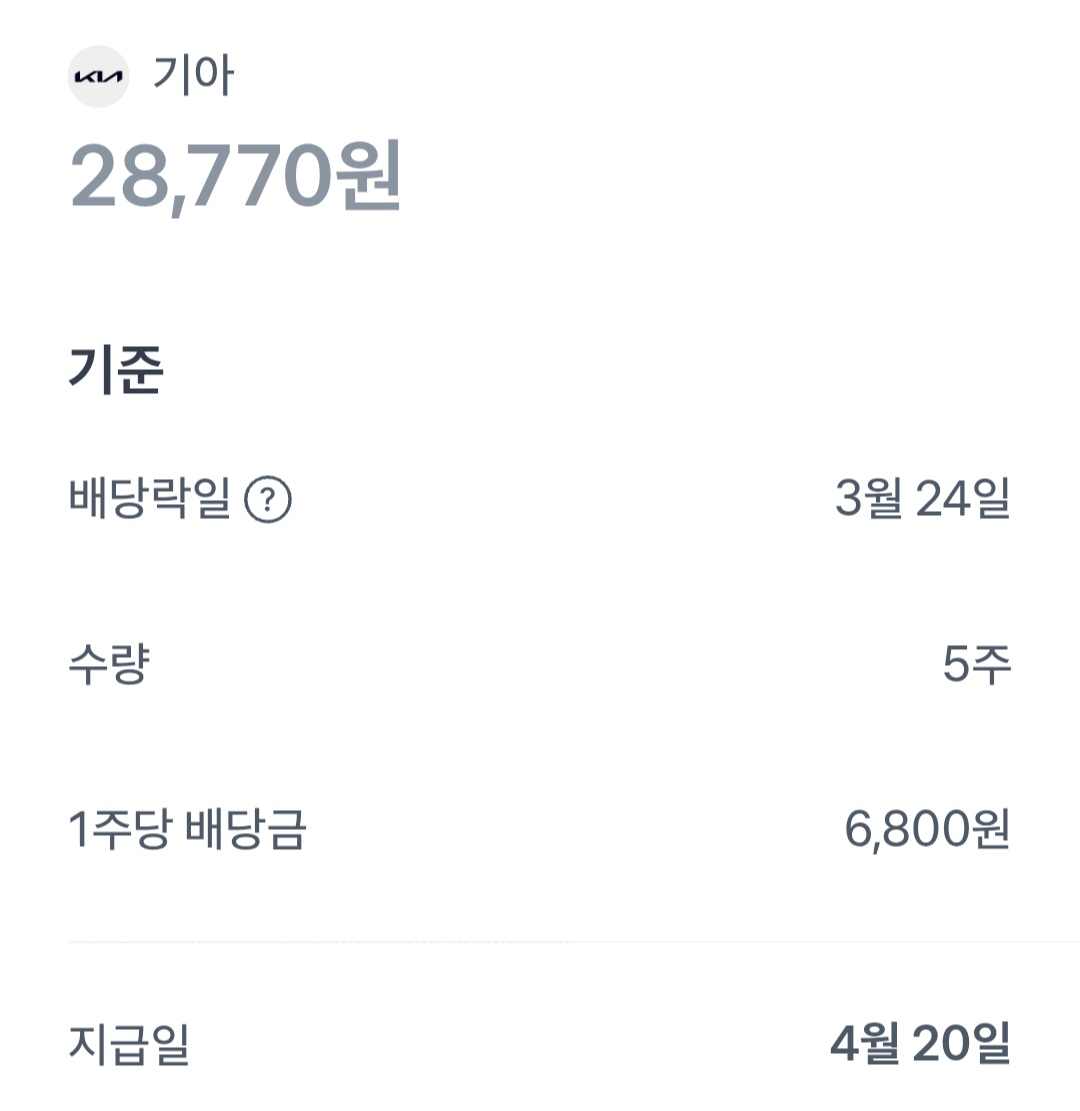Screen dimensions: 1080x1111
Task: Select the 4월 20일 payment date
Action: [x=920, y=1044]
